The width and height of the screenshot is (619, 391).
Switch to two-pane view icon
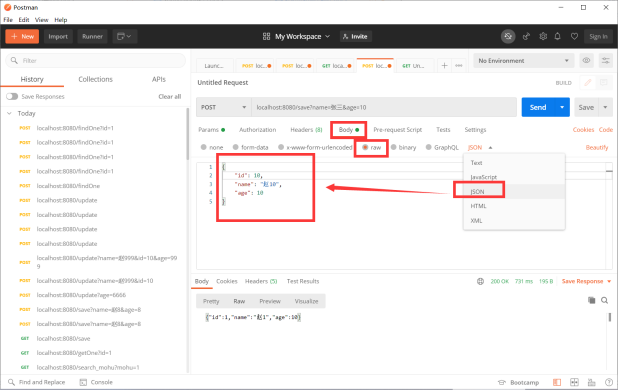click(574, 382)
